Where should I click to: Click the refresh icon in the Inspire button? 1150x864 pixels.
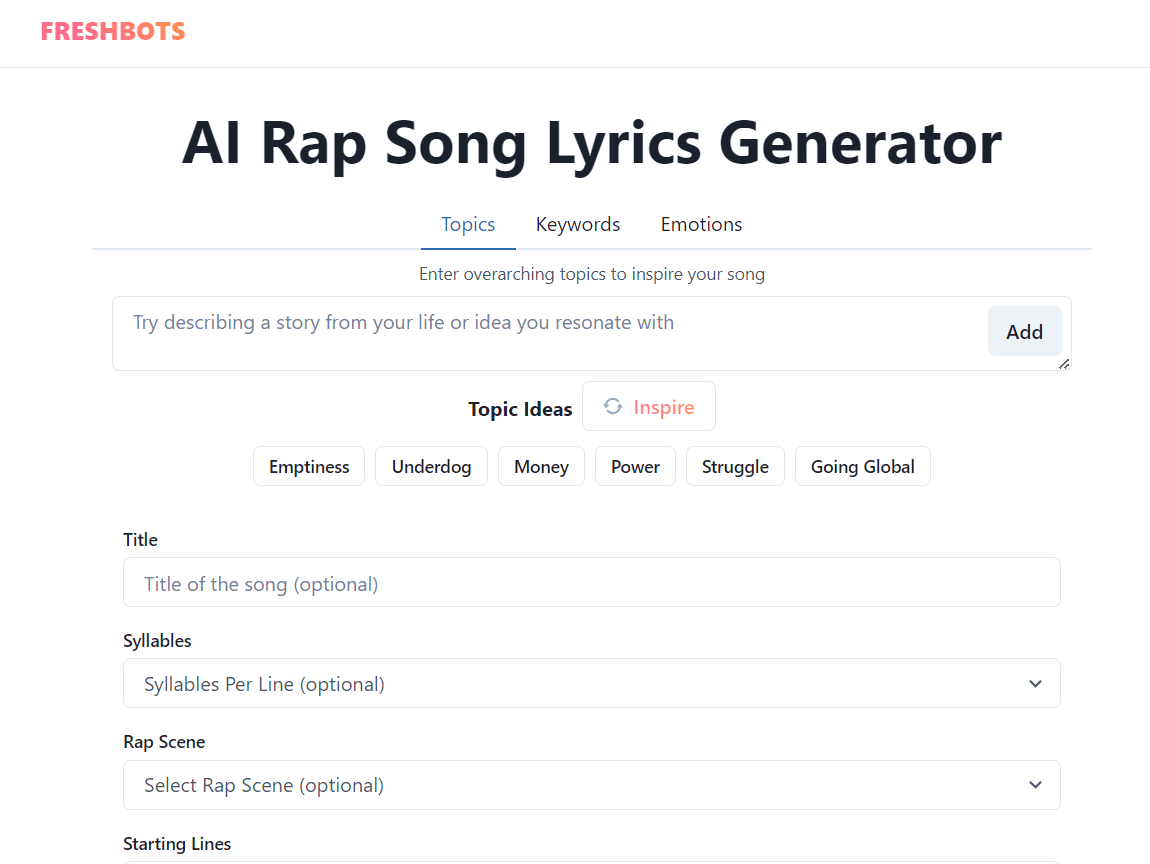click(613, 407)
